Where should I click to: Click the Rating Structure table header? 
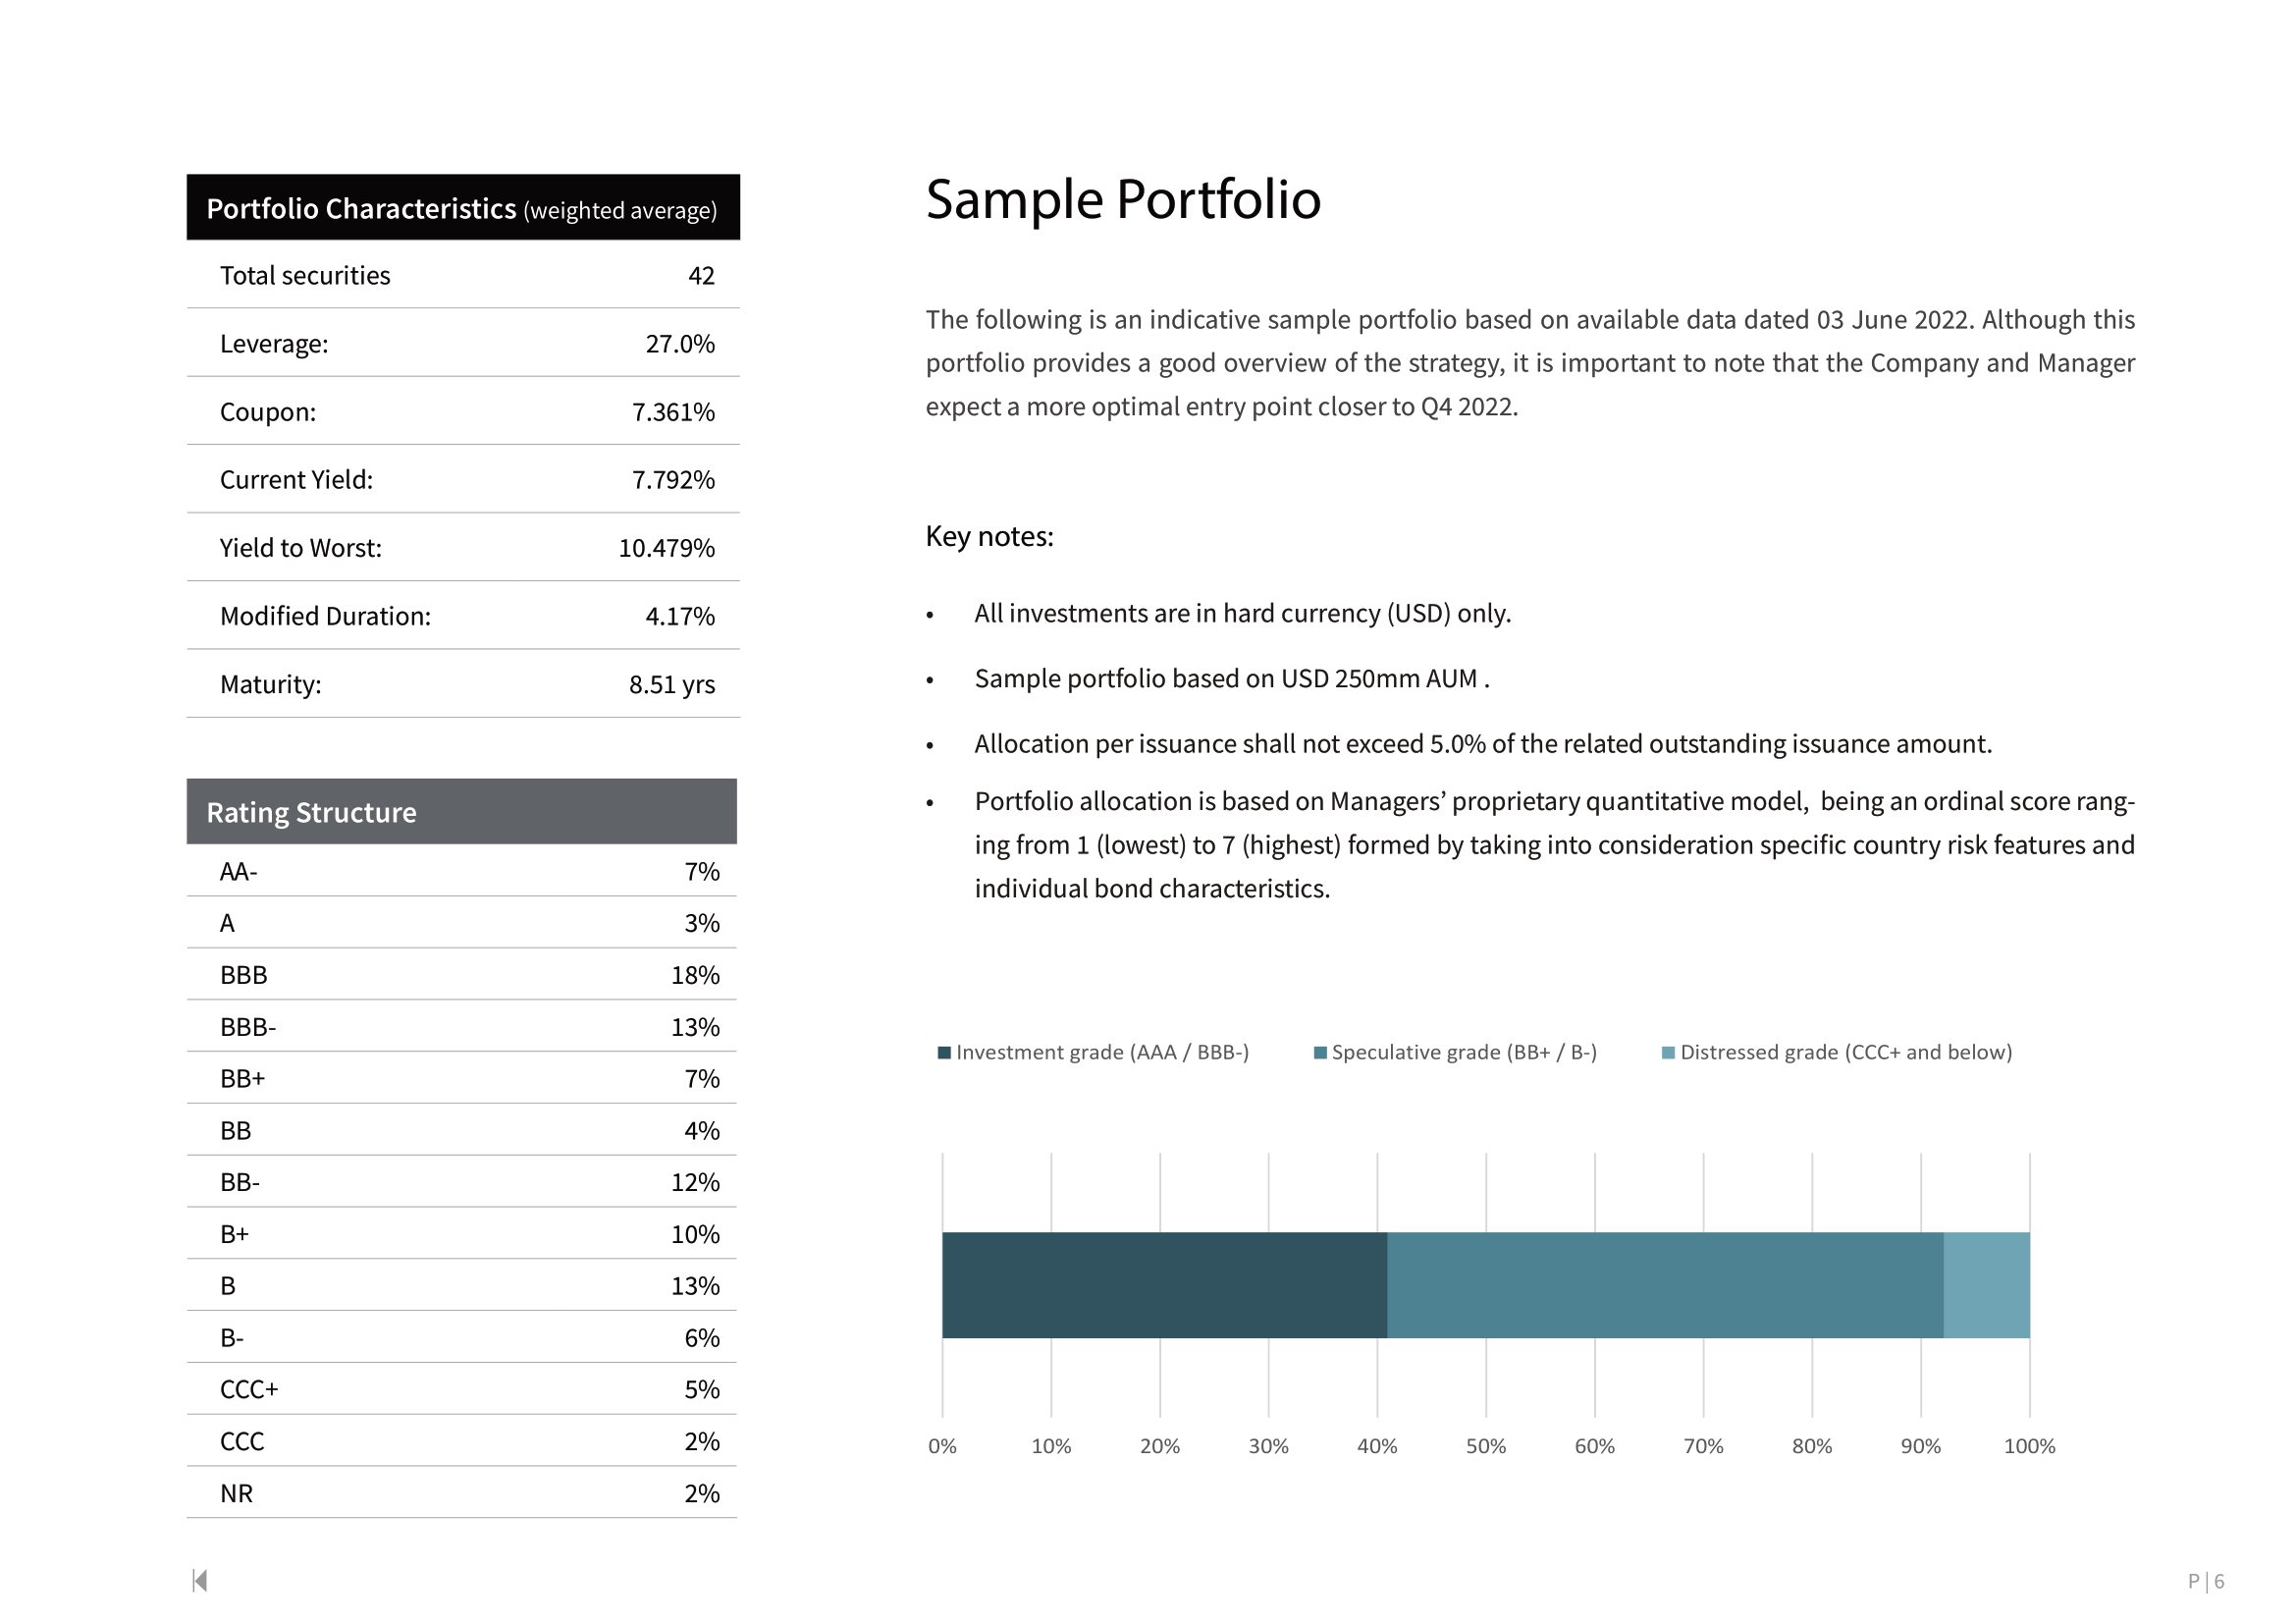(461, 812)
